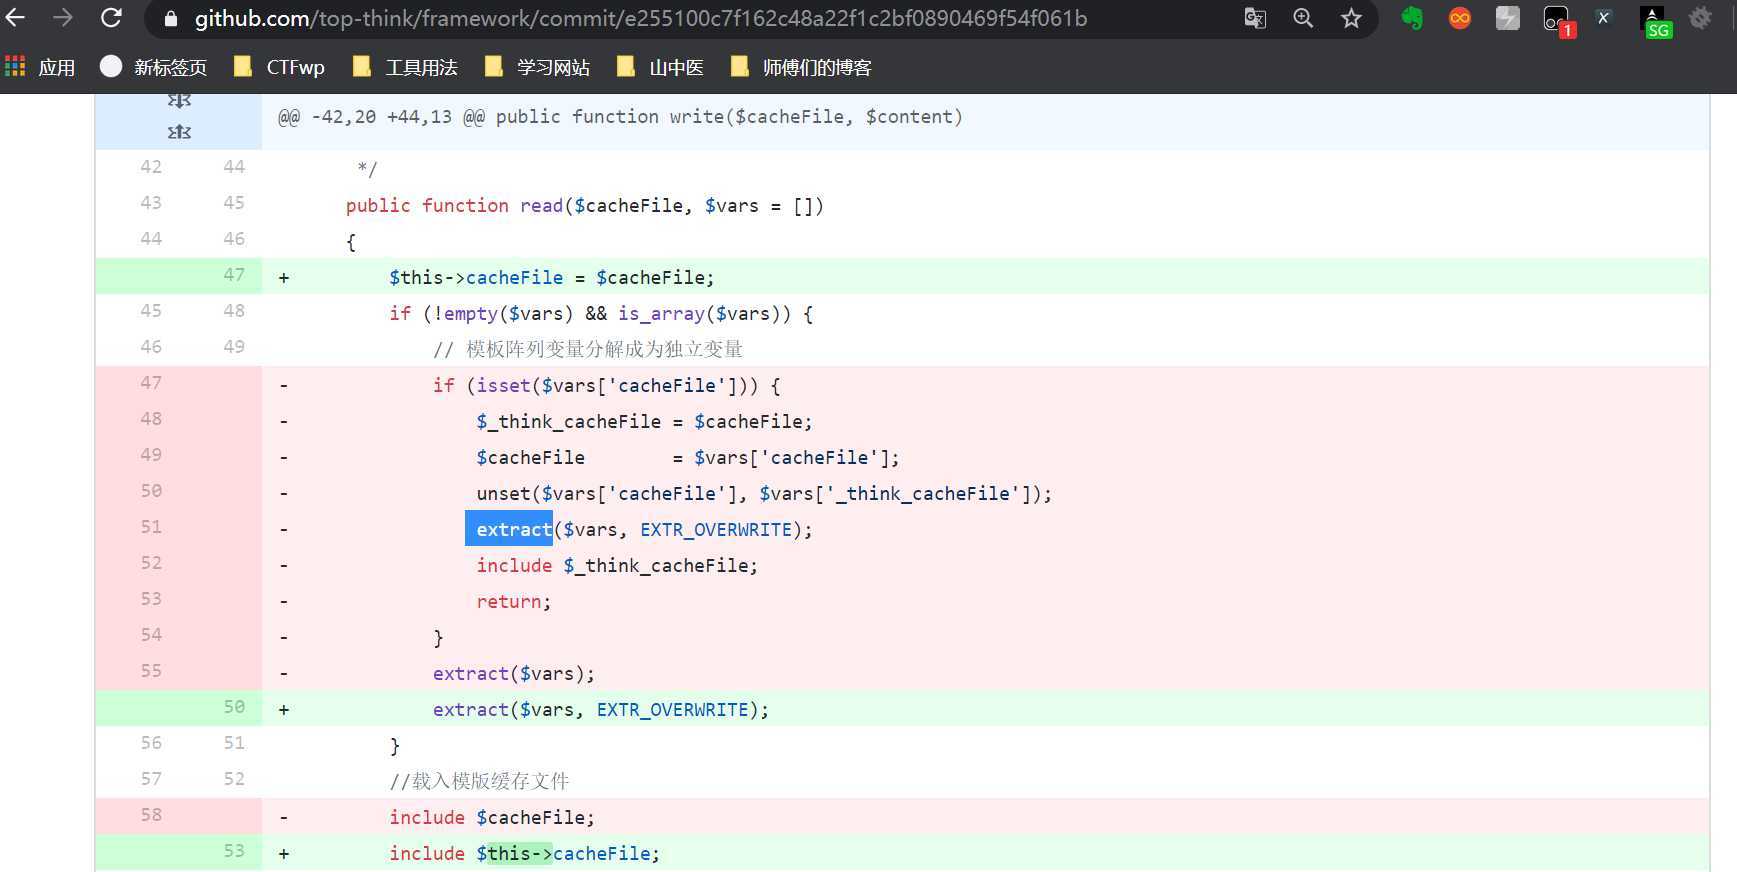Viewport: 1737px width, 872px height.
Task: Open the Google Translate page icon
Action: [x=1255, y=18]
